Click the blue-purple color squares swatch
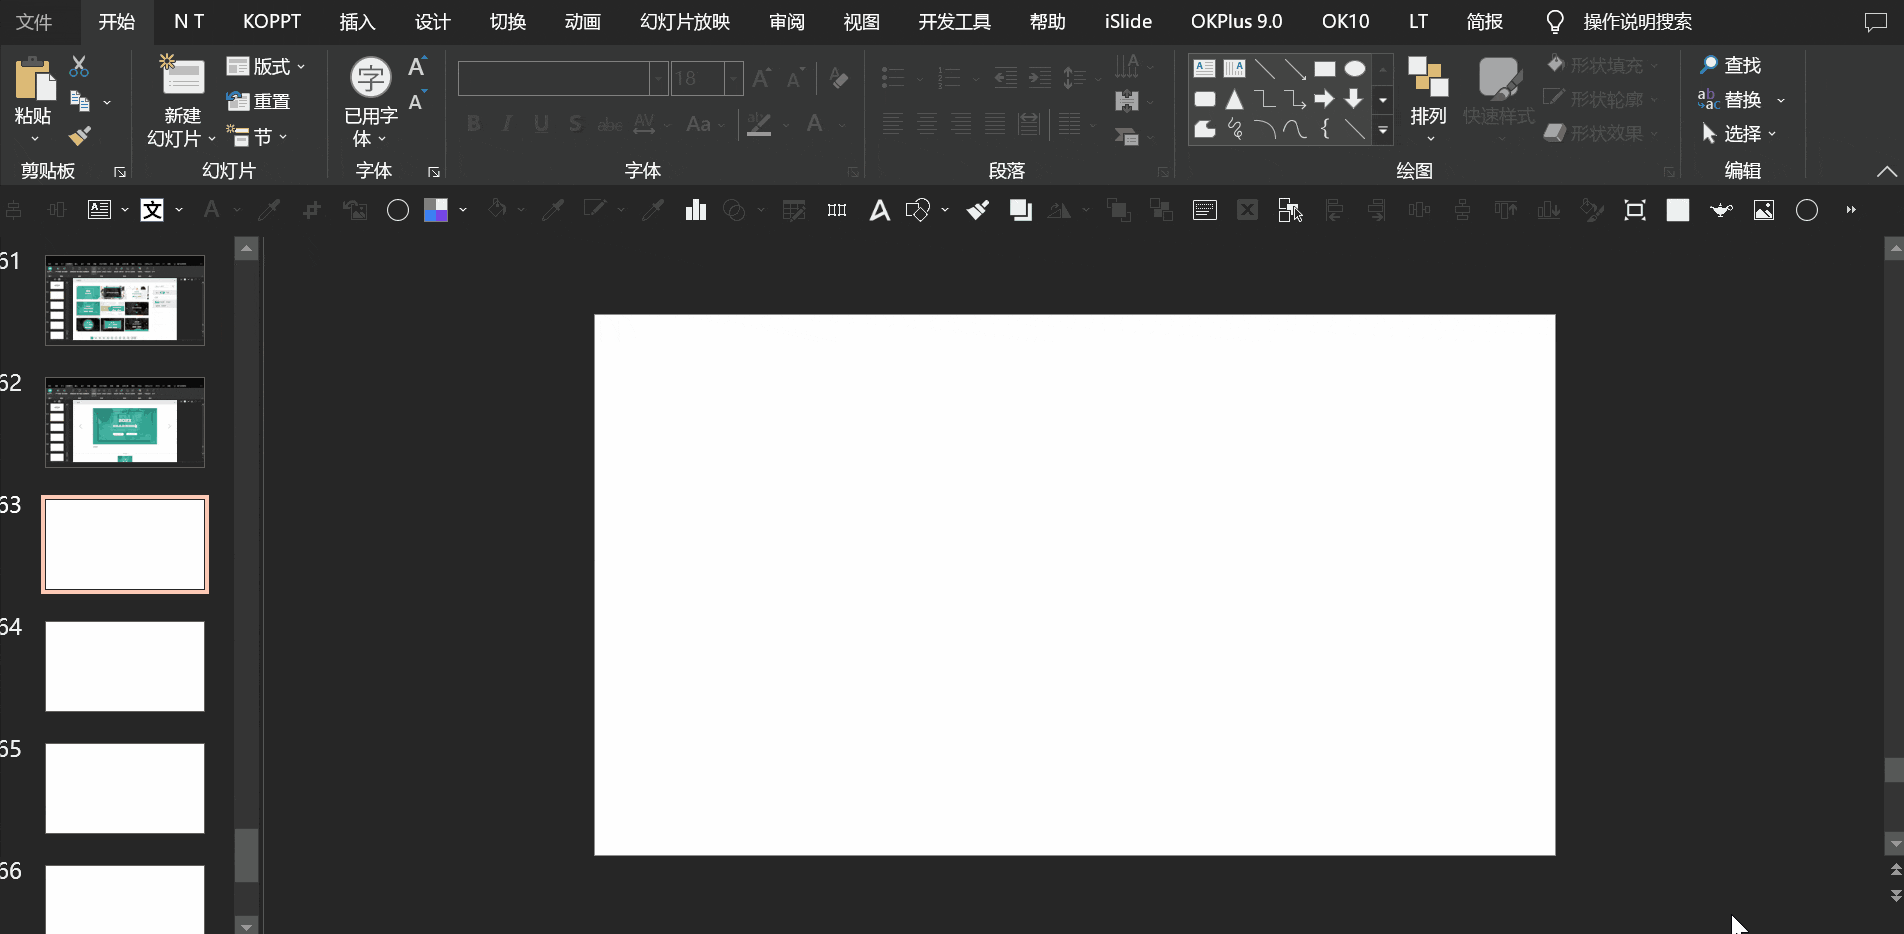Screen dimensions: 1904x934 pyautogui.click(x=436, y=210)
